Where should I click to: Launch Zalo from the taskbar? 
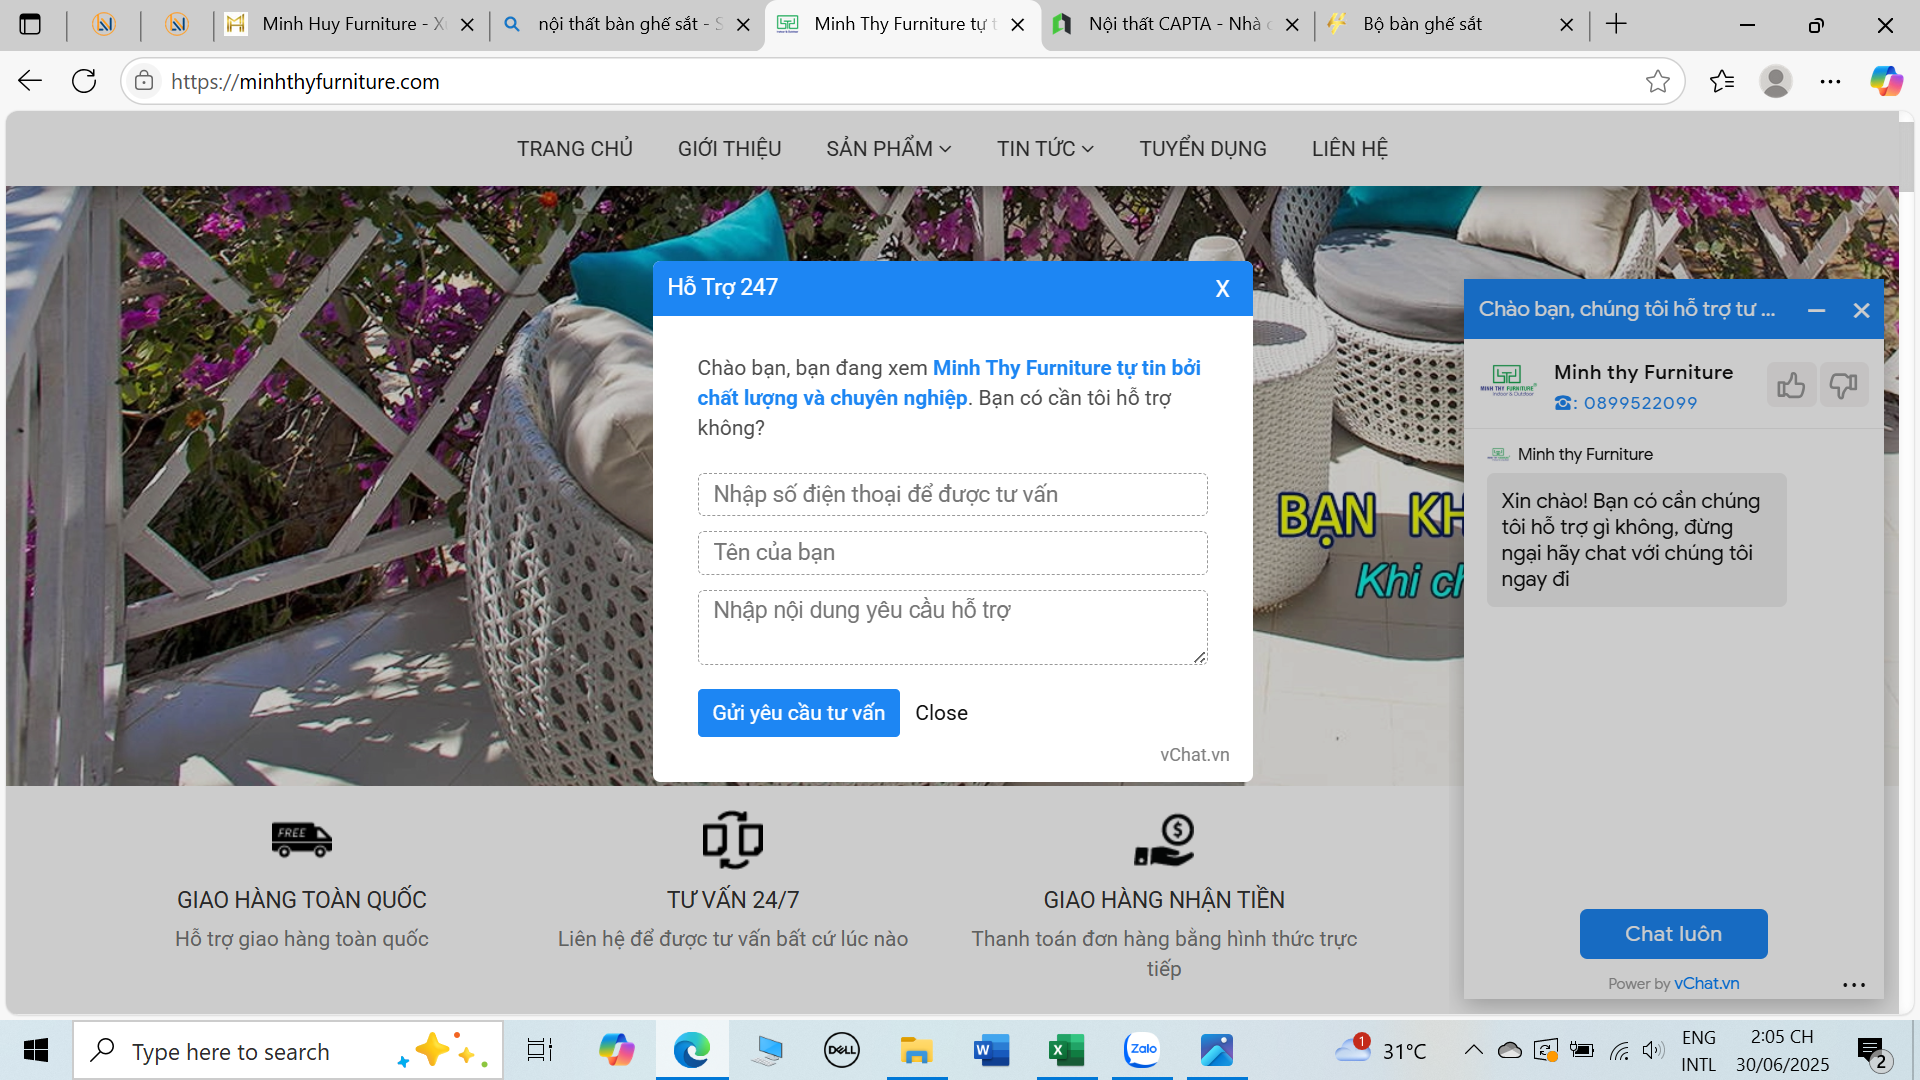1142,1050
